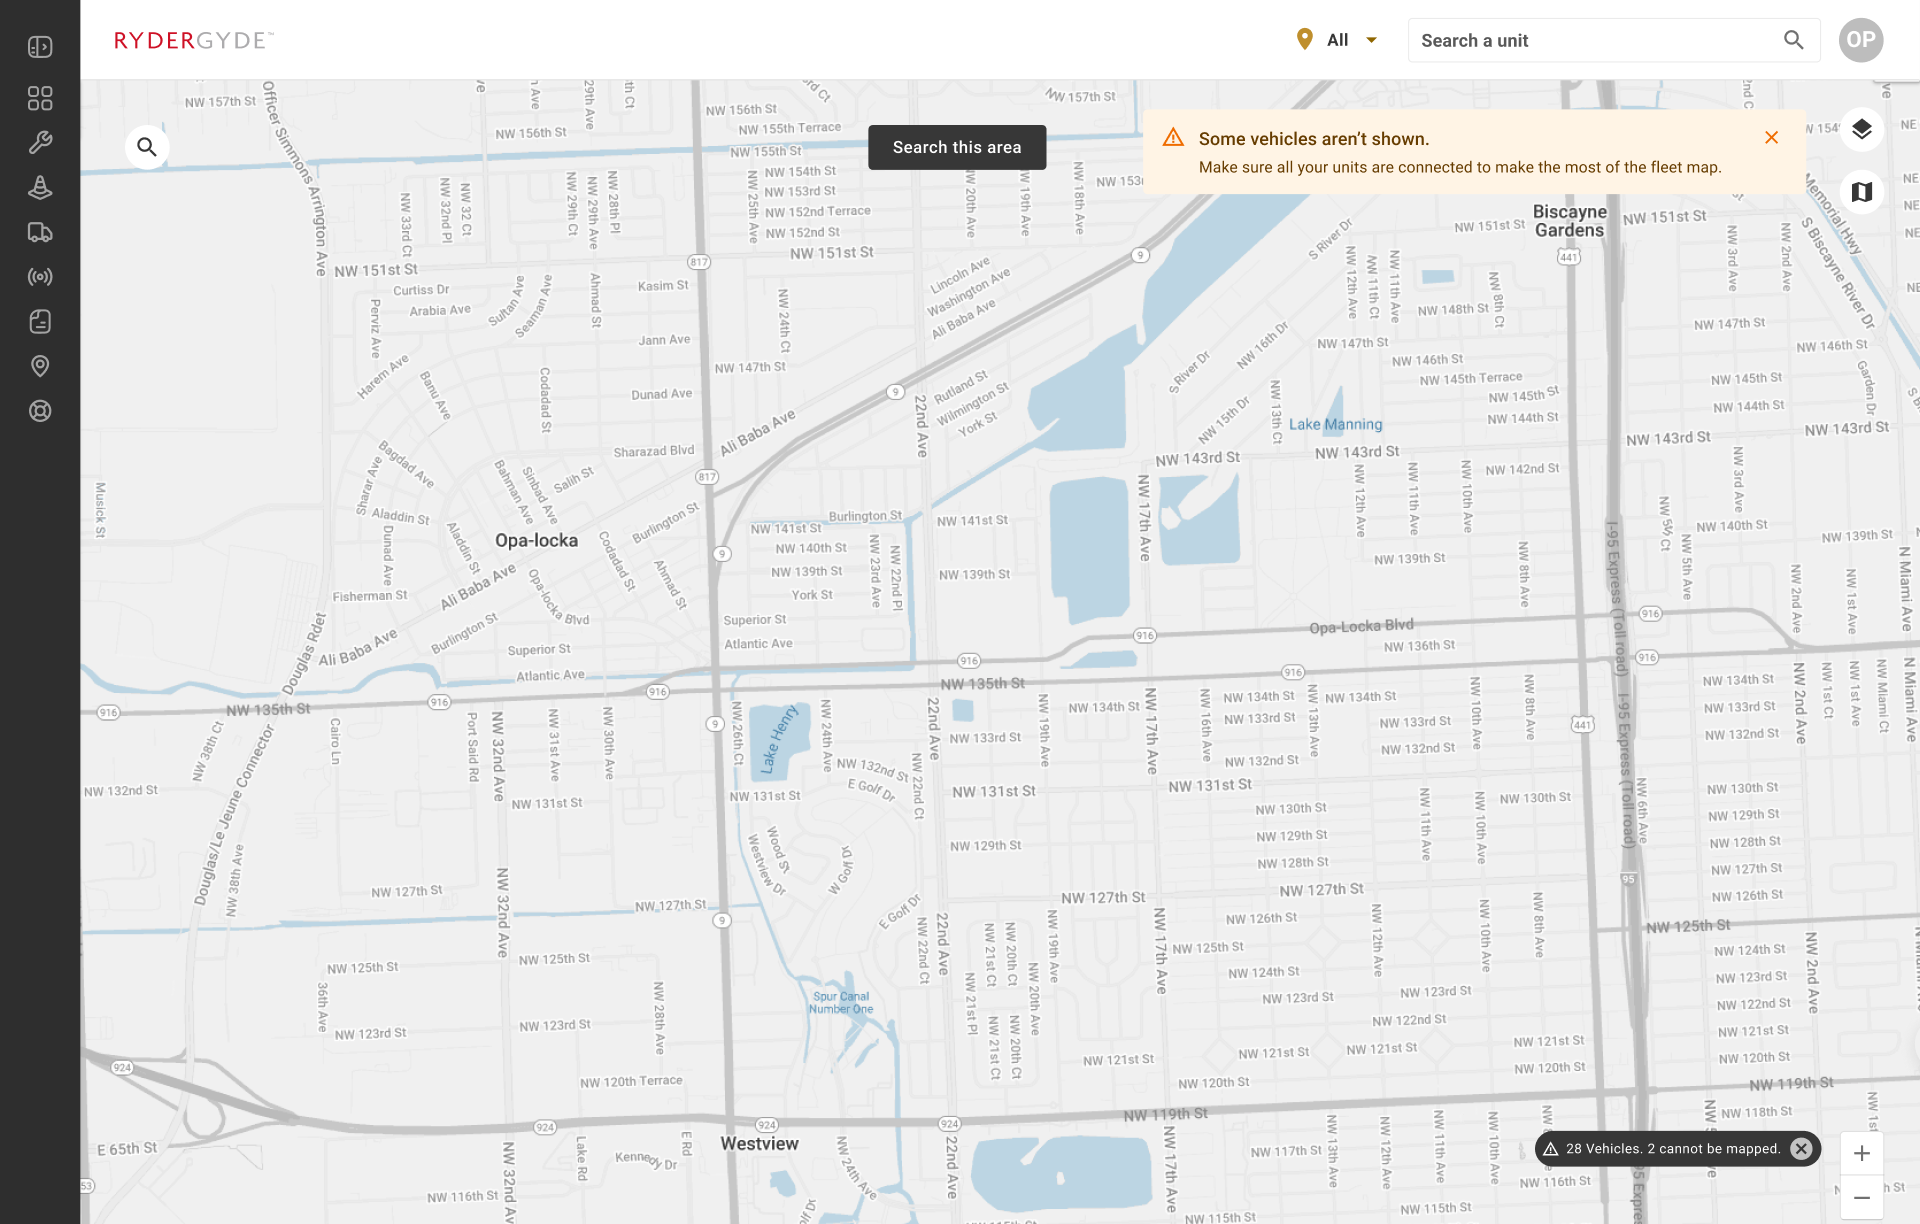Open the documents sidebar icon
Viewport: 1920px width, 1224px height.
[40, 321]
